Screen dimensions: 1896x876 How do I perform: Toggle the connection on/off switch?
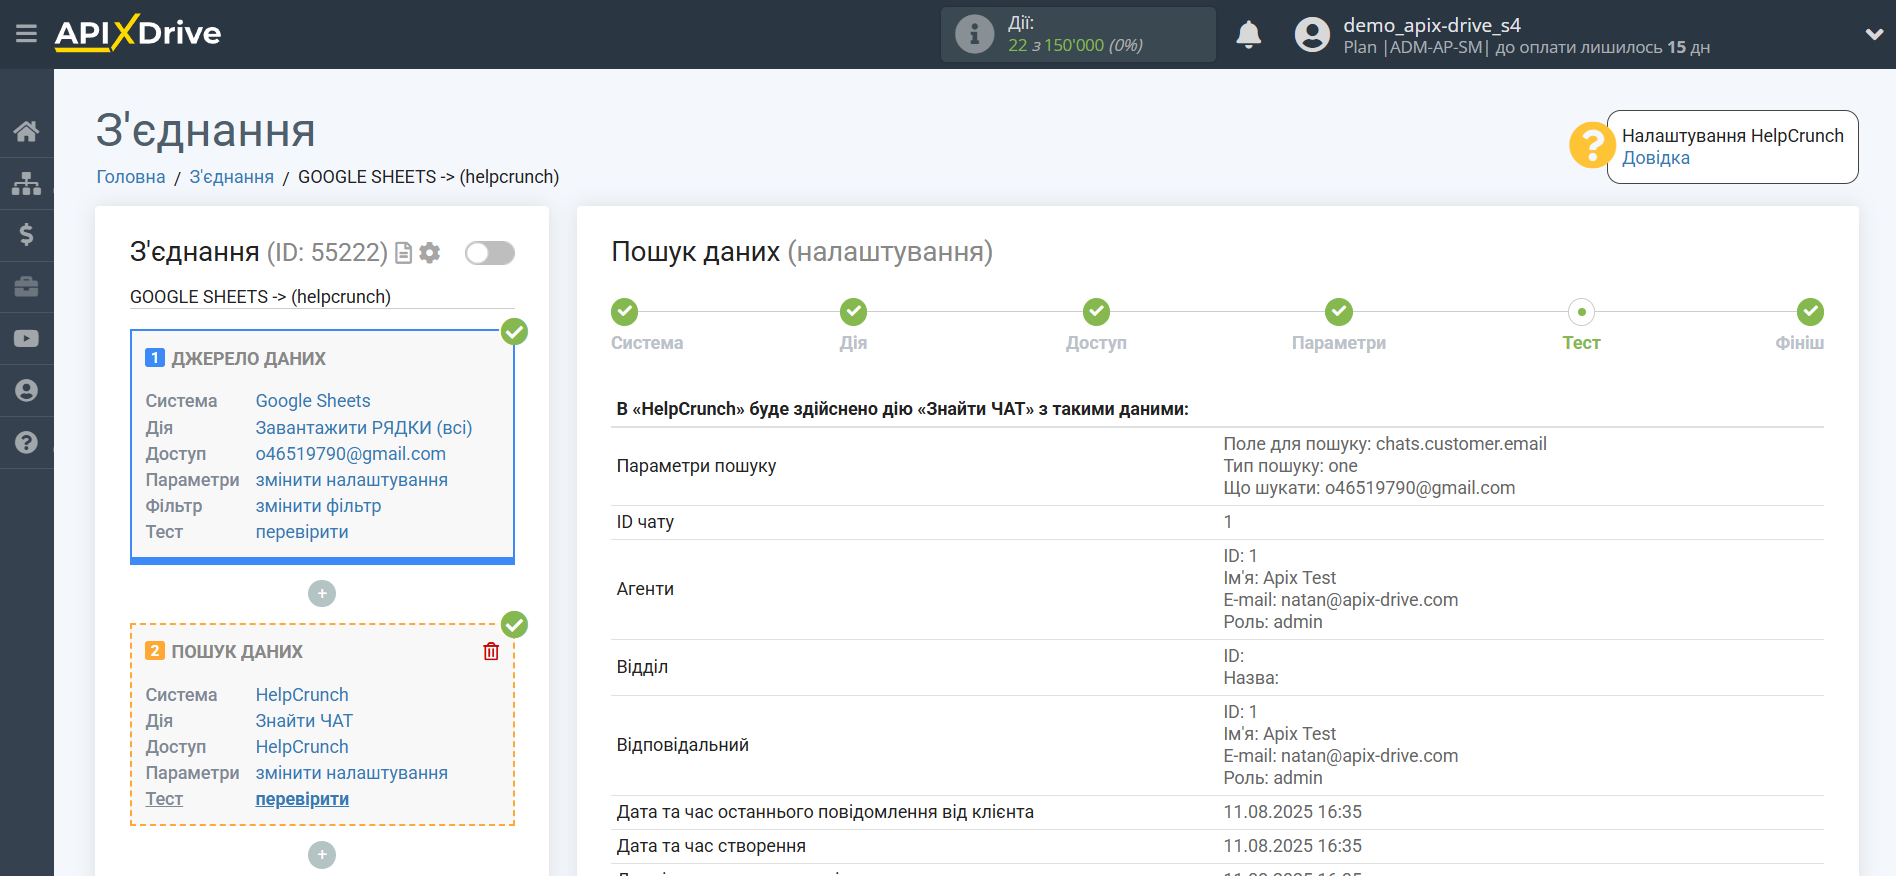click(490, 253)
